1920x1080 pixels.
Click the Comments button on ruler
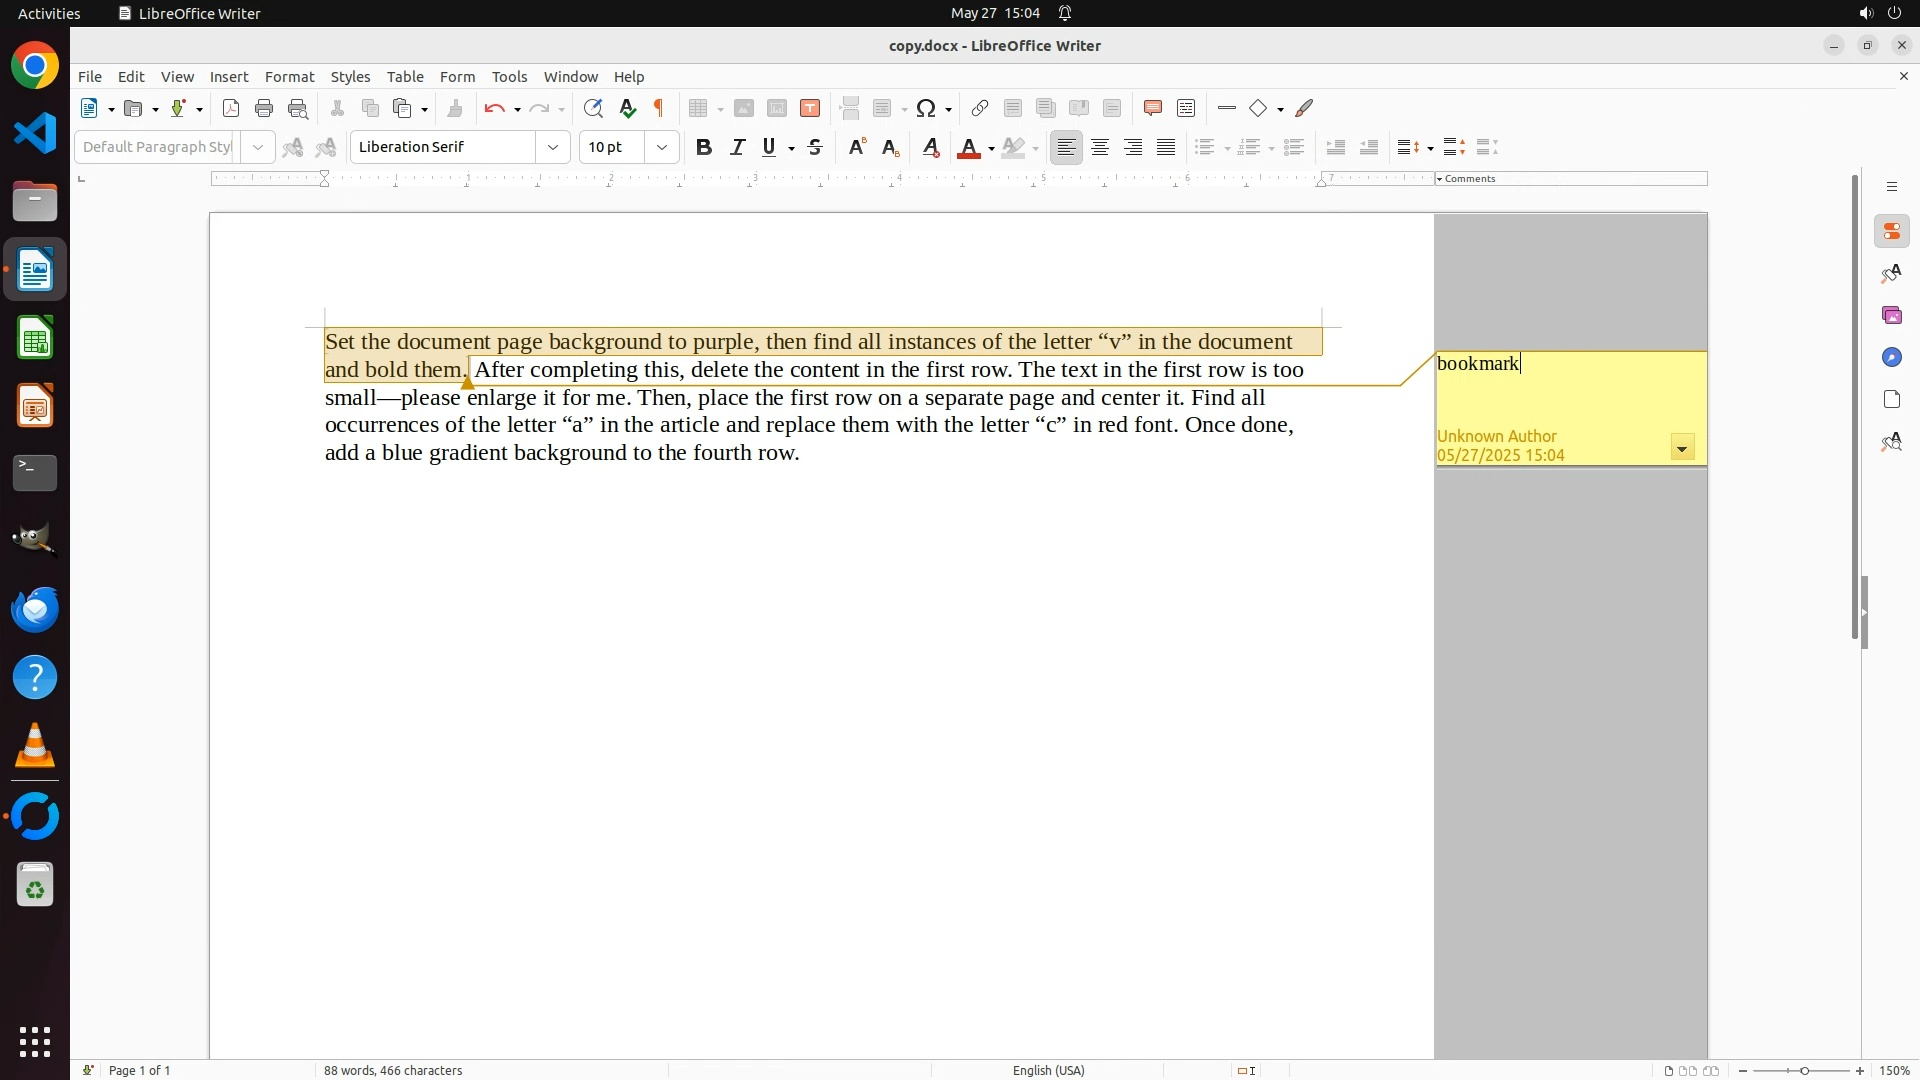[1467, 178]
